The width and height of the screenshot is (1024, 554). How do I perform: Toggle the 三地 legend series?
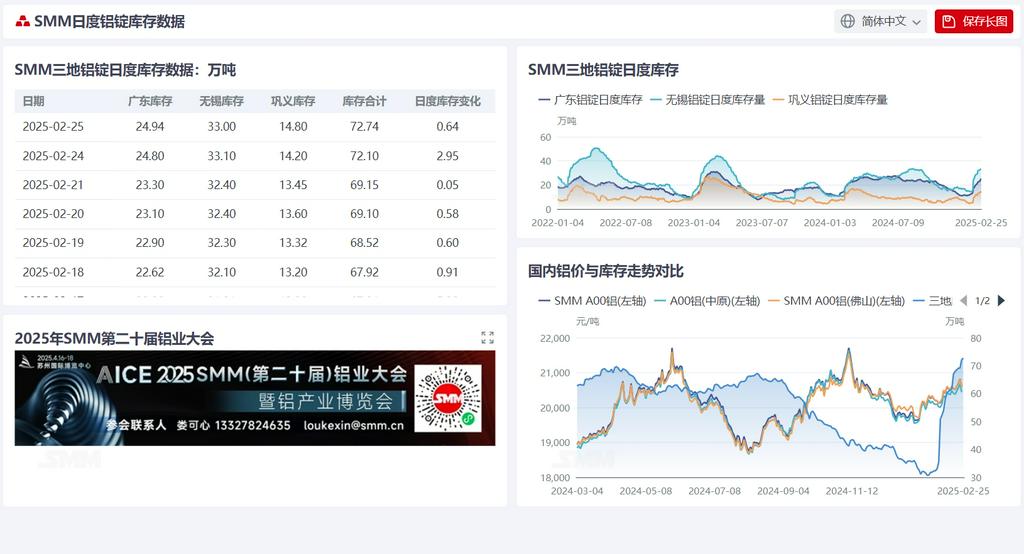tap(933, 301)
